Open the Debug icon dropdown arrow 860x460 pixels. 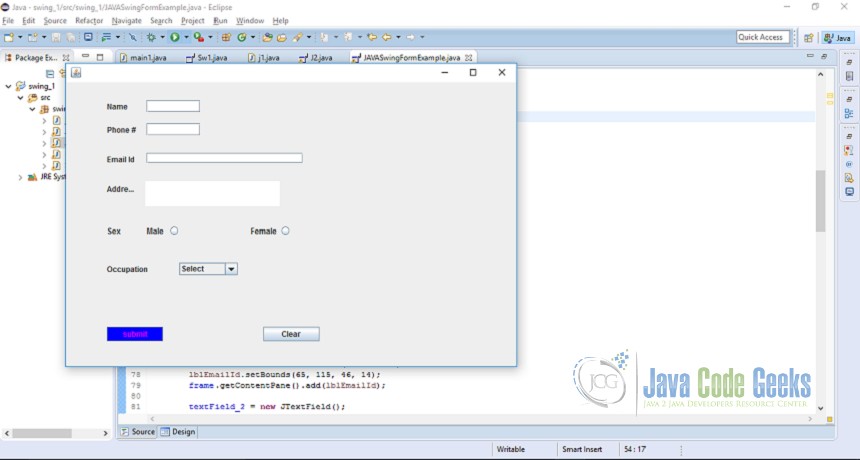(162, 37)
